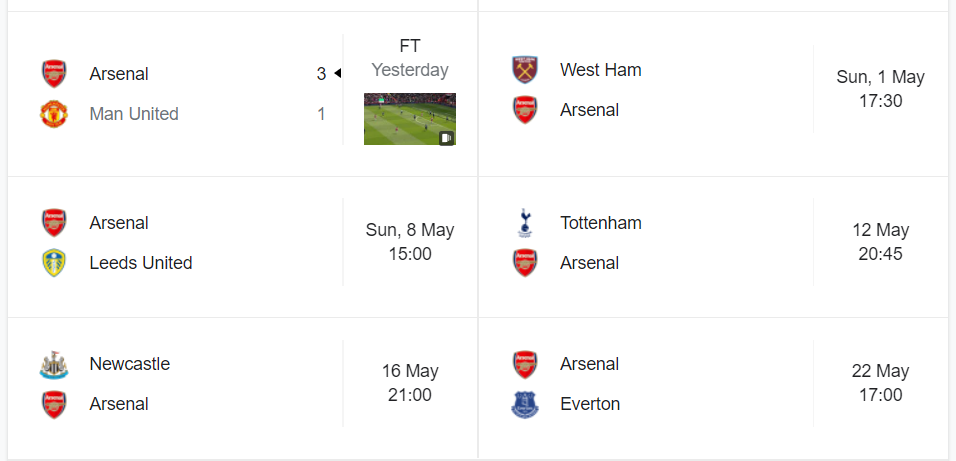The height and width of the screenshot is (461, 956).
Task: Click Arsenal crest in Man United match
Action: coord(53,74)
